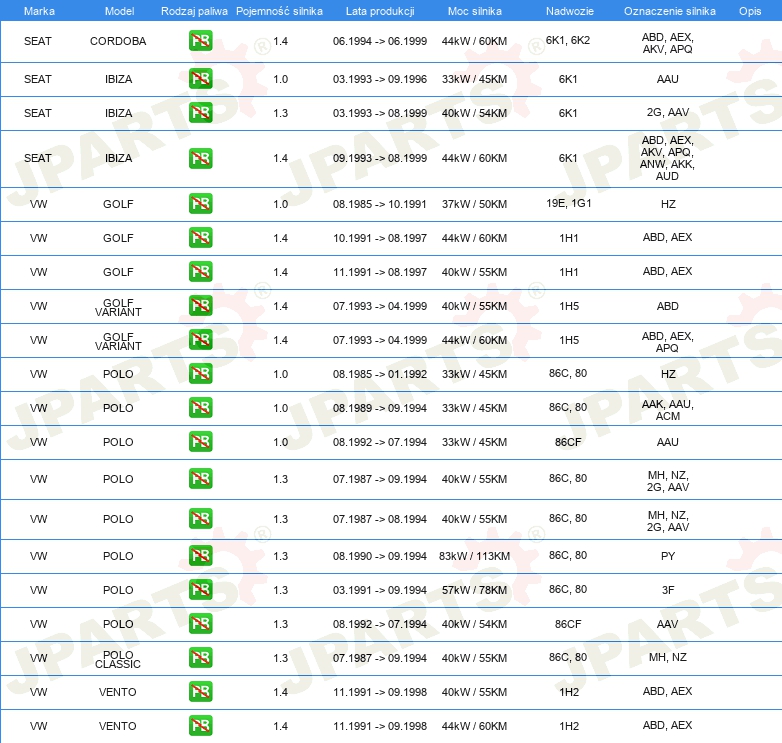The width and height of the screenshot is (782, 743).
Task: Click the date range 10.1991 -> 08.1997
Action: pyautogui.click(x=380, y=238)
